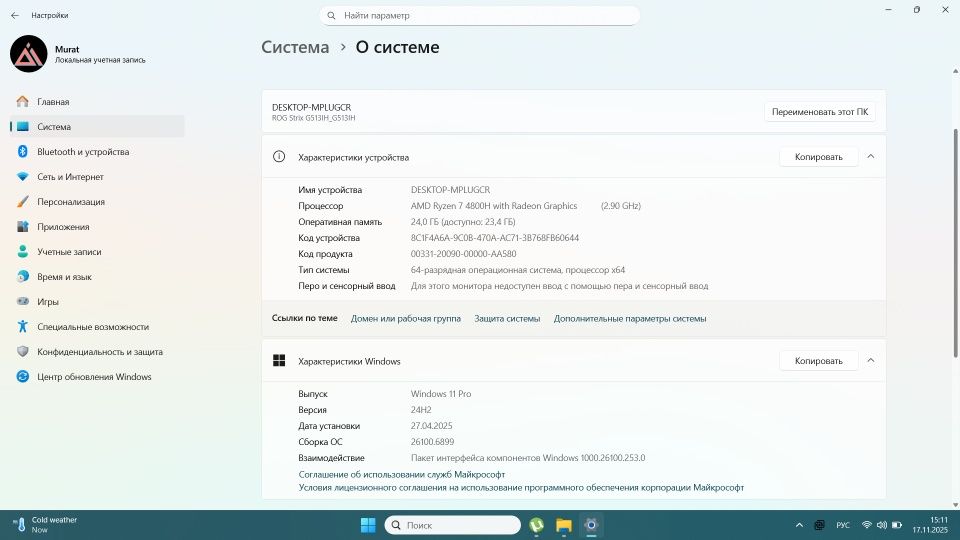Click the battery tray icon
960x540 pixels.
click(x=897, y=525)
